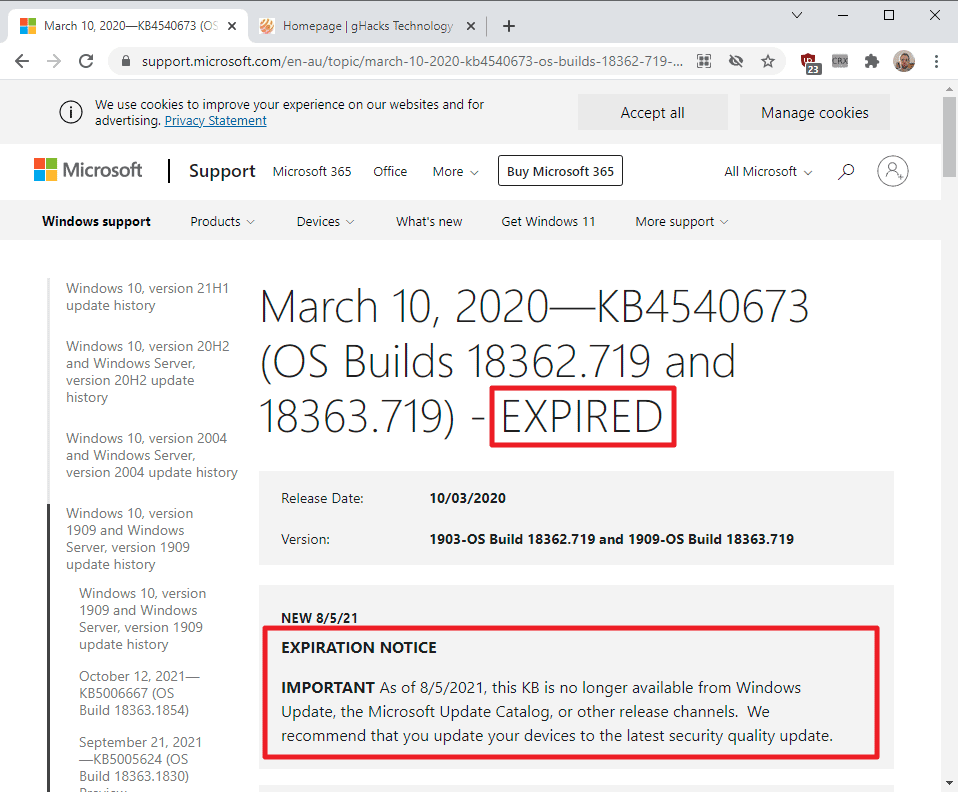Click the sign-in account icon on the page
Viewport: 958px width, 792px height.
892,171
